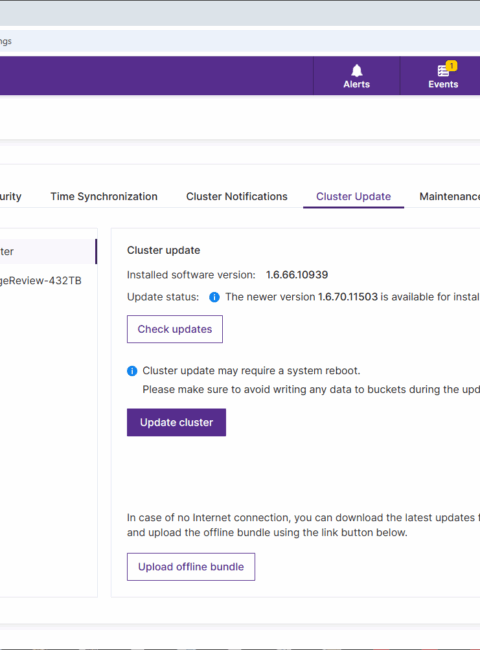Click newer version 1.6.70.11503 text
The width and height of the screenshot is (480, 650).
click(x=348, y=297)
